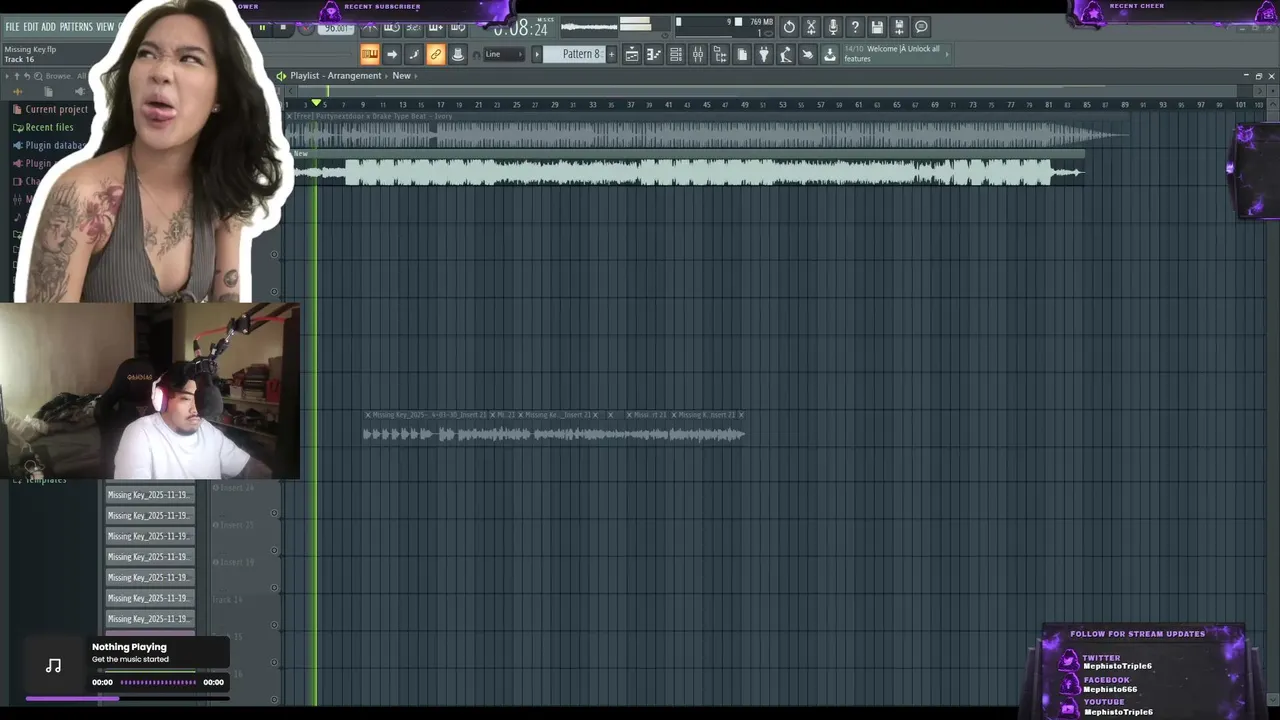Open the browser/plugin picker toolbar icon
This screenshot has width=1280, height=720.
720,54
